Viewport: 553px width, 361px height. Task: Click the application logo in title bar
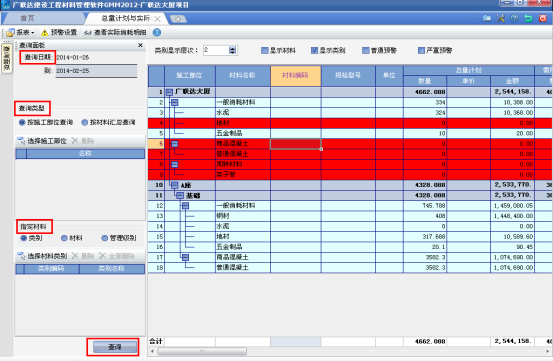point(6,5)
